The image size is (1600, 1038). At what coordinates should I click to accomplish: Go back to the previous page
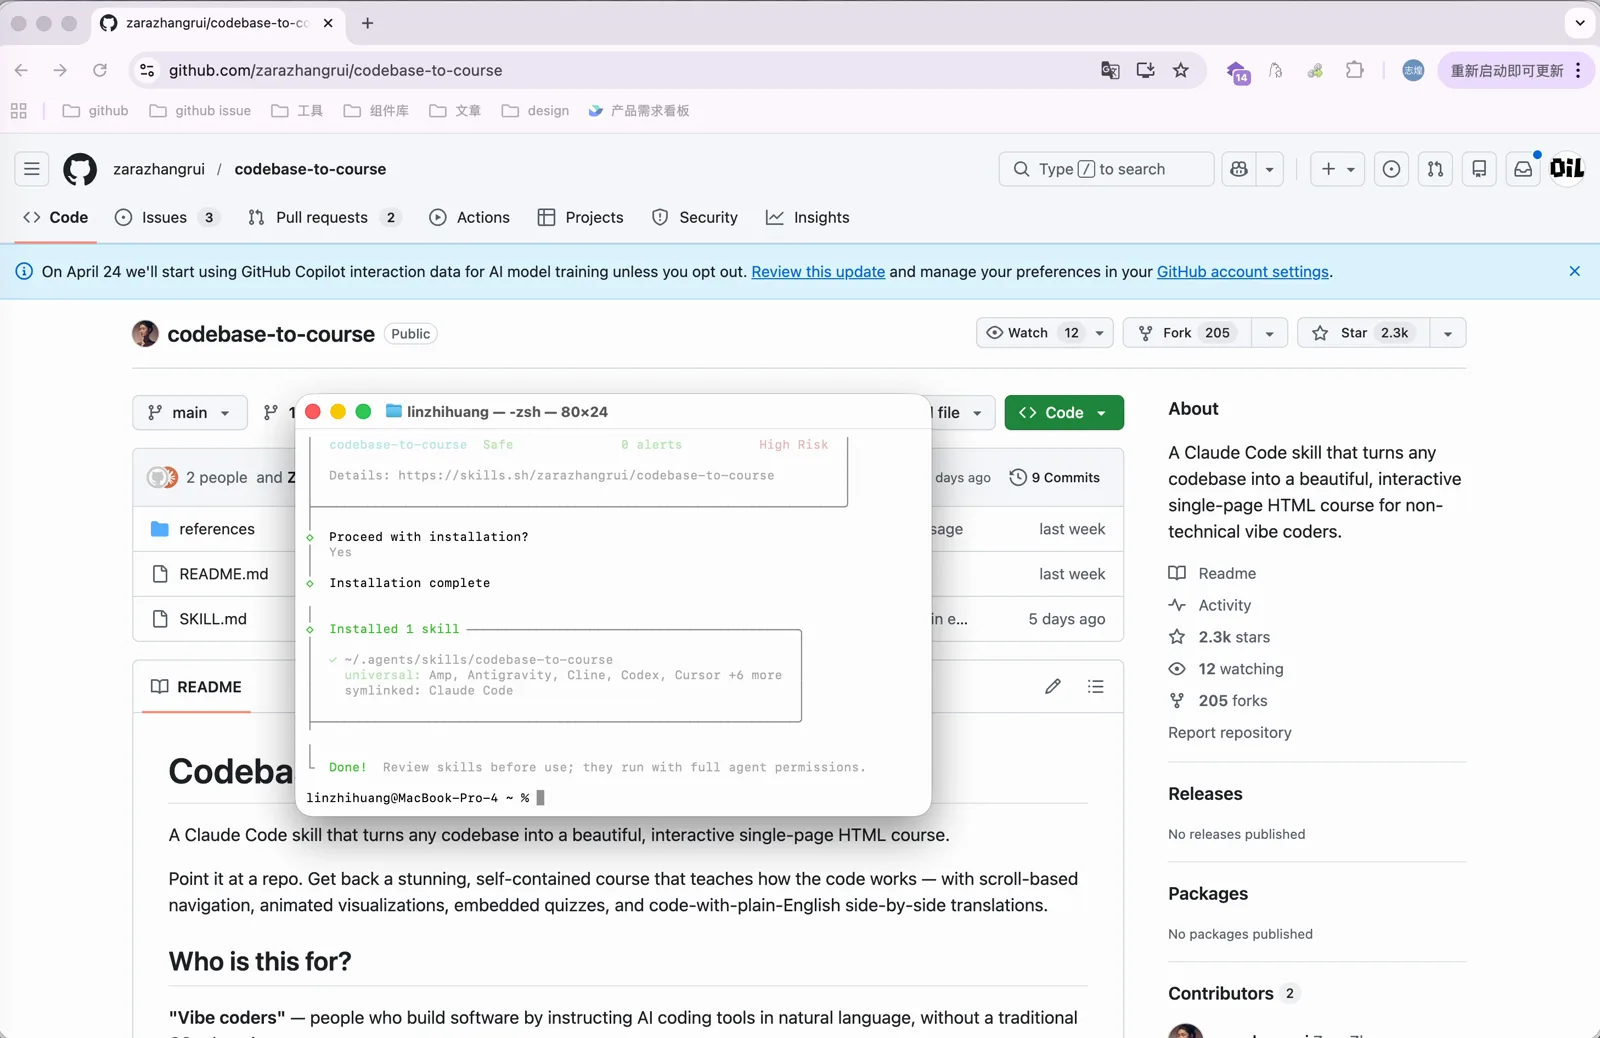pyautogui.click(x=22, y=70)
